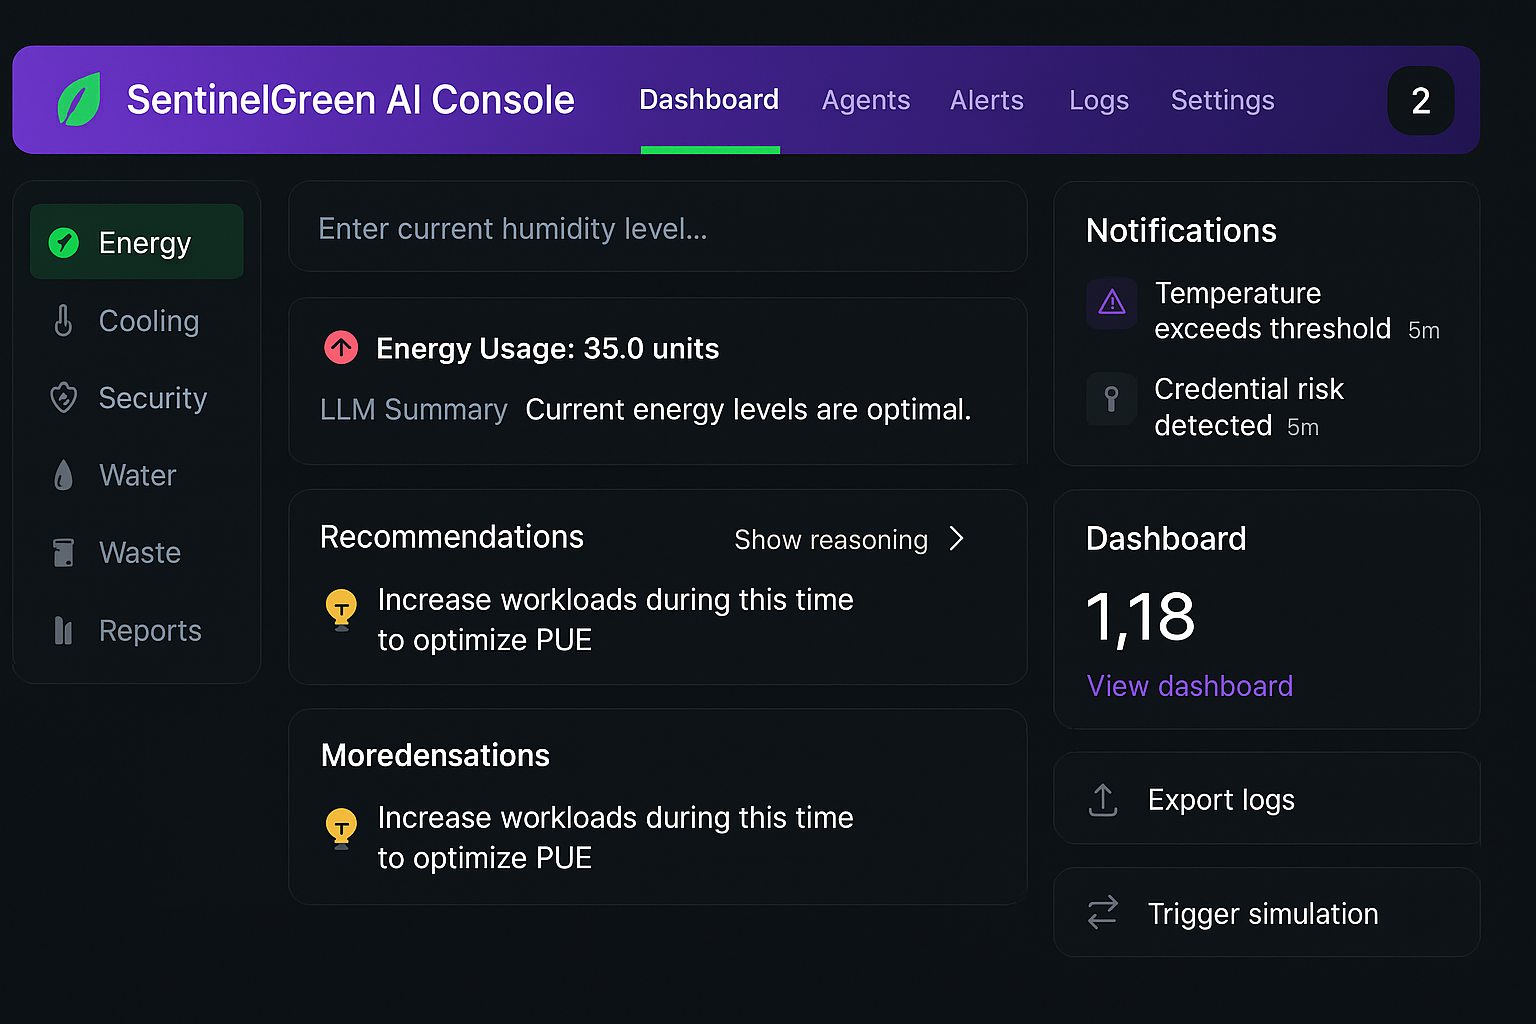Click the Recommendations lightbulb icon
Screen dimensions: 1536x1024
click(x=341, y=608)
